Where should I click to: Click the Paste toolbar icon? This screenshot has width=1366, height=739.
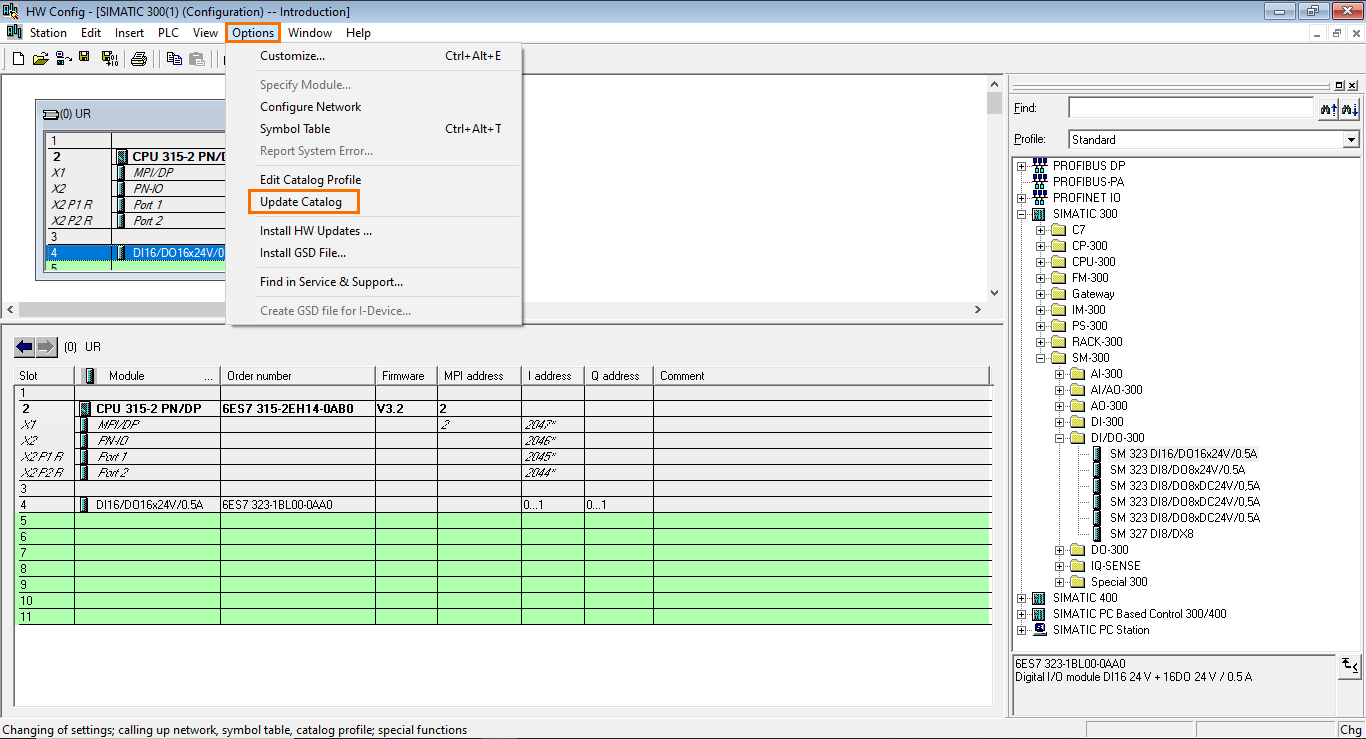(x=198, y=59)
